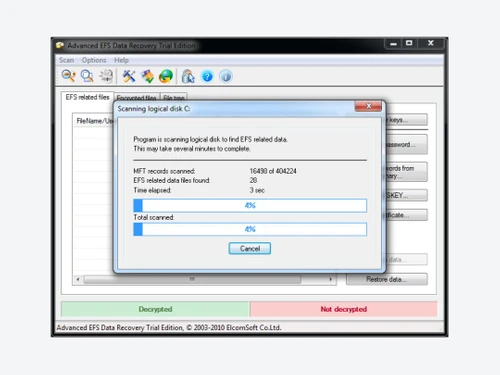Click the blue info about icon
The width and height of the screenshot is (500, 375).
click(x=226, y=76)
